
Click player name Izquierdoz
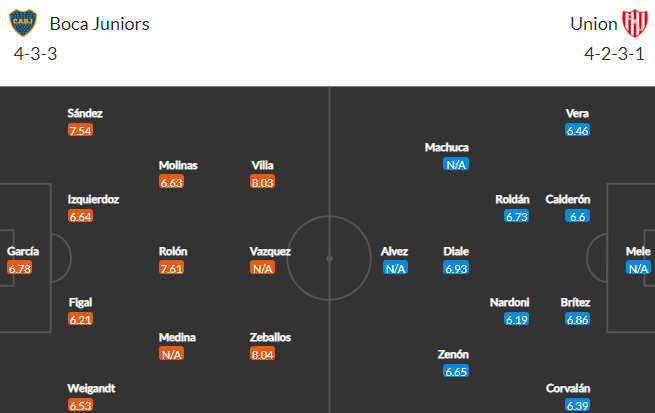(93, 200)
